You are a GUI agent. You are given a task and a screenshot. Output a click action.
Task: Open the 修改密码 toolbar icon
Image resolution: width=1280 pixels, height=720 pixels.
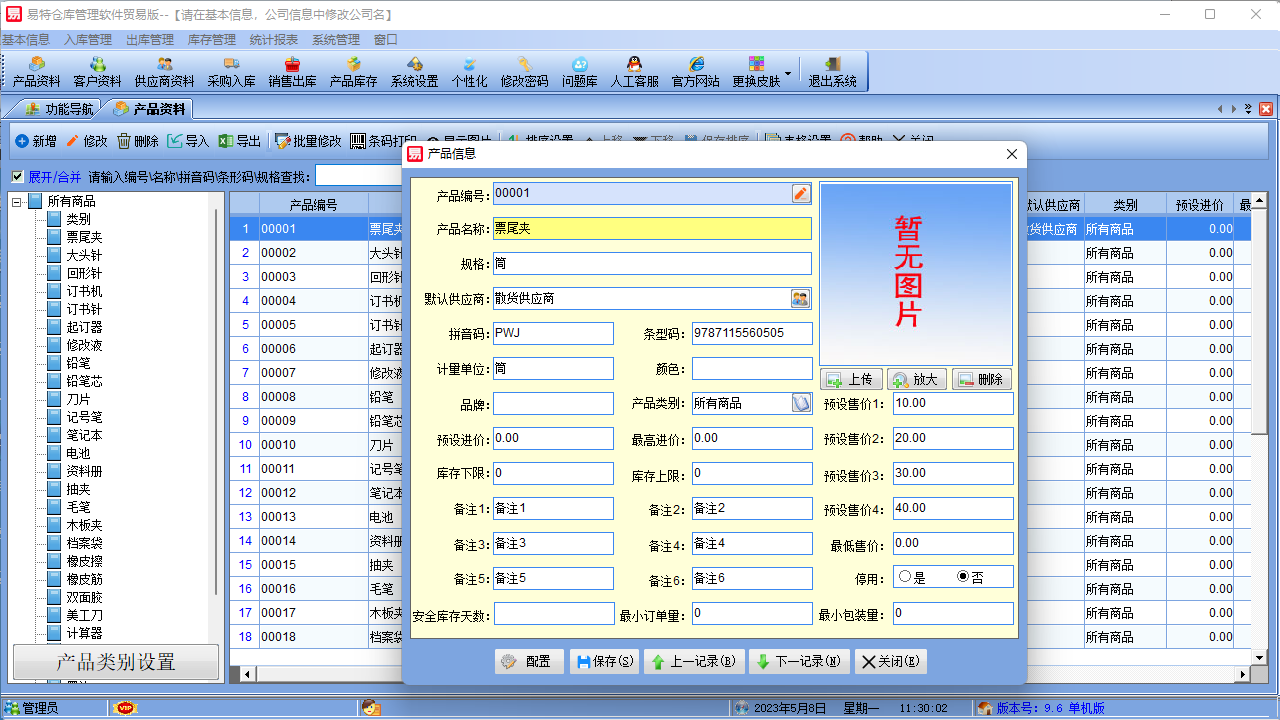pyautogui.click(x=524, y=70)
